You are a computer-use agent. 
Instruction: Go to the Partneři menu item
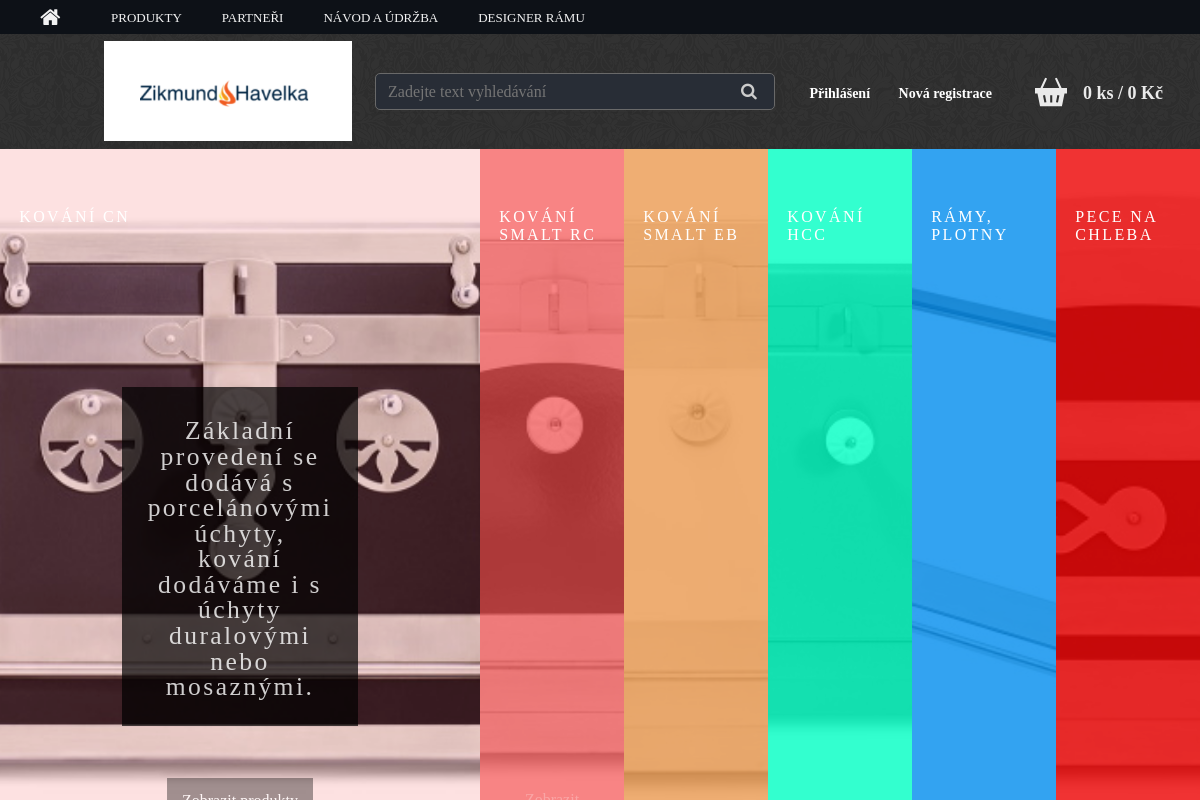252,18
